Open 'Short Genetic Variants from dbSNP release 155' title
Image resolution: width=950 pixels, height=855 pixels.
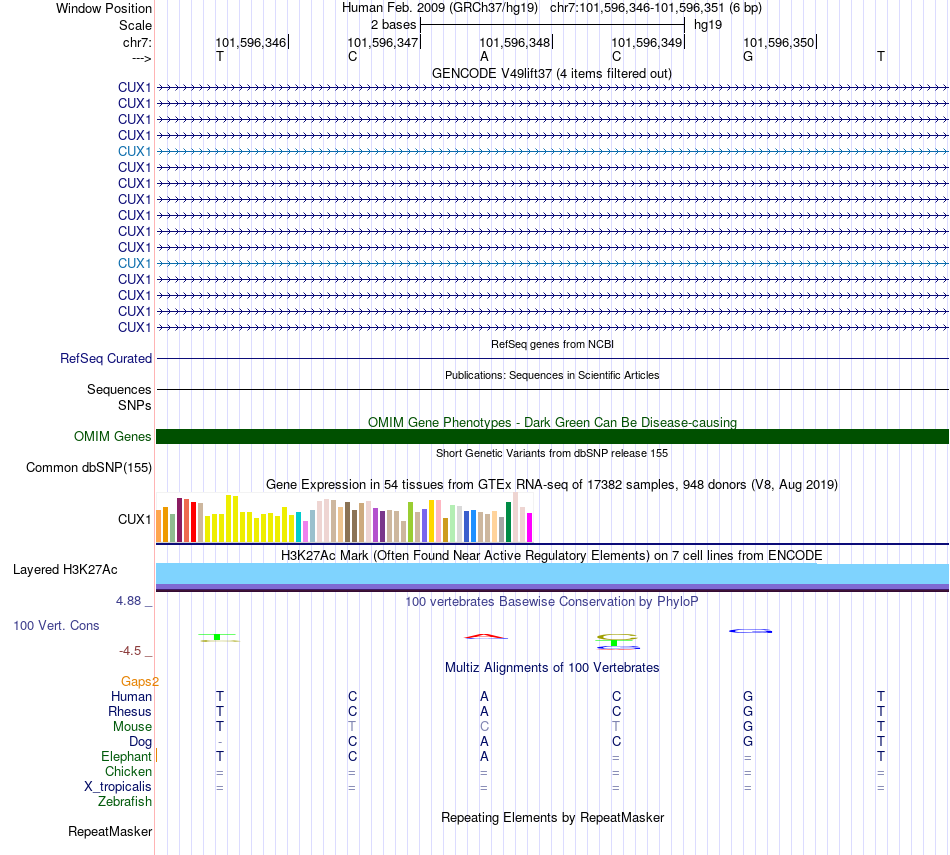(552, 453)
